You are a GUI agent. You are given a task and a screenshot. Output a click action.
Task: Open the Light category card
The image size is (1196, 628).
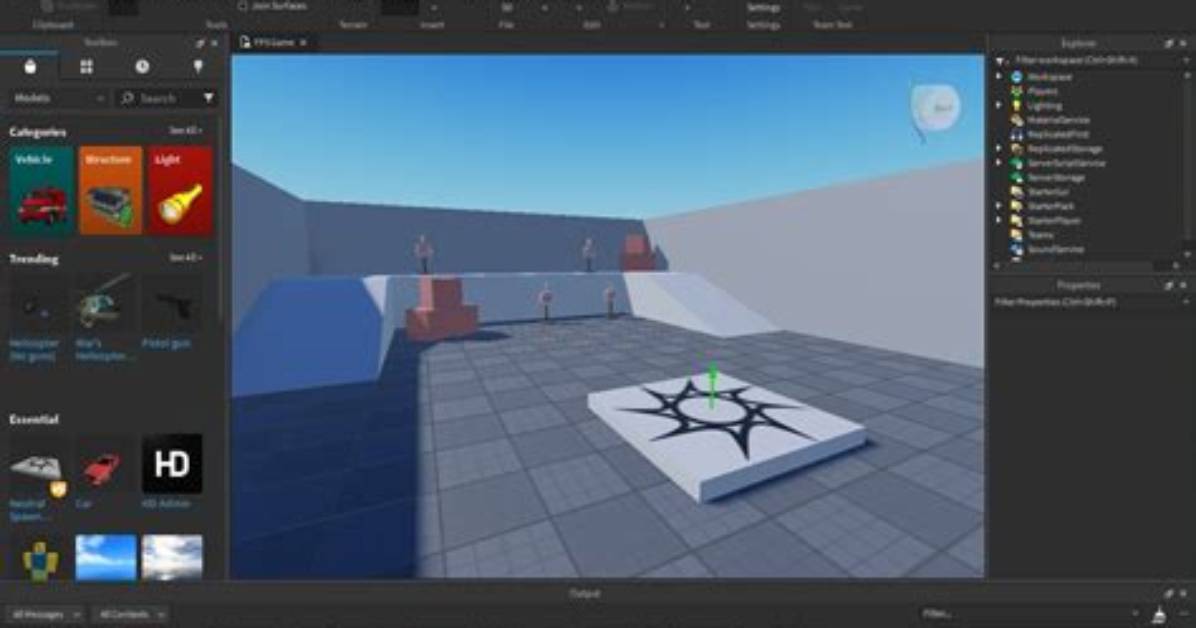[181, 190]
